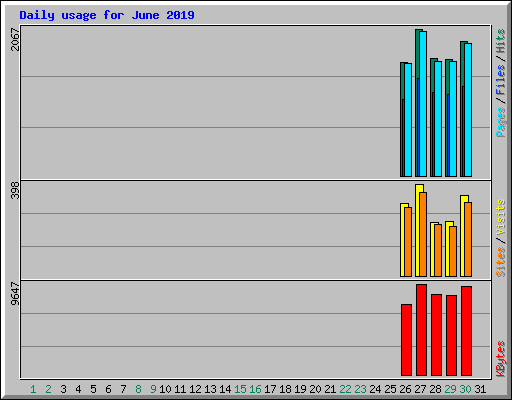This screenshot has width=512, height=400.
Task: Click day 12 on the x-axis
Action: click(x=195, y=389)
